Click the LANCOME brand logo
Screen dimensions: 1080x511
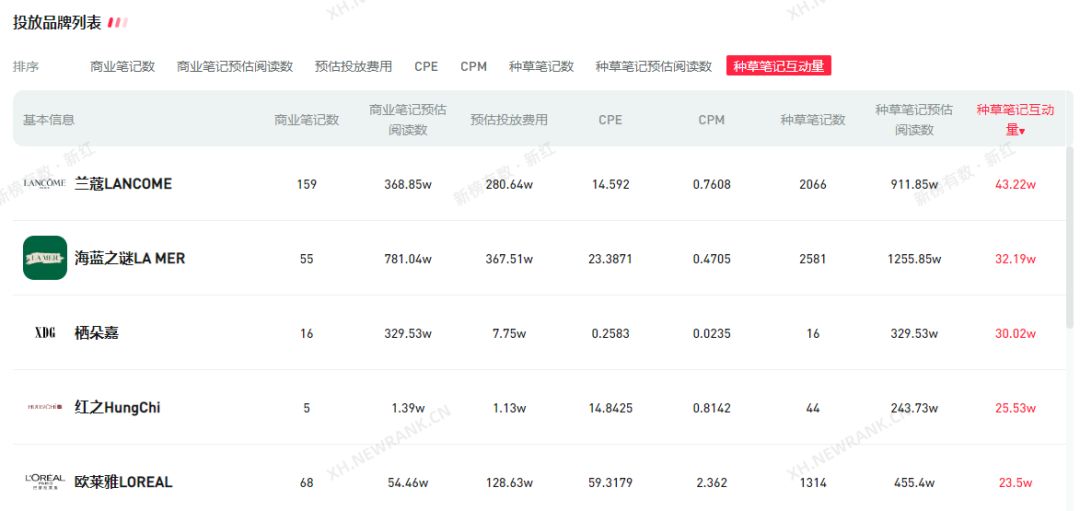[x=45, y=183]
